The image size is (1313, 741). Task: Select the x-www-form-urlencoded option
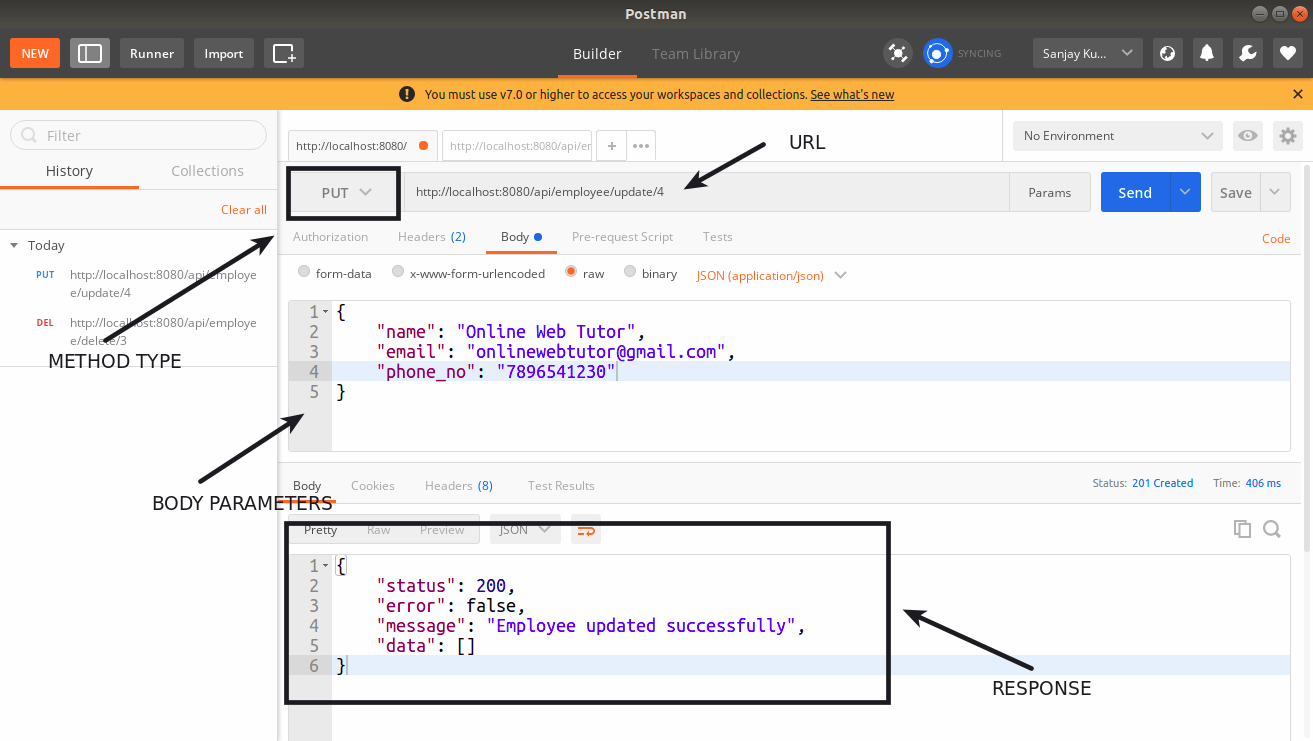point(398,272)
